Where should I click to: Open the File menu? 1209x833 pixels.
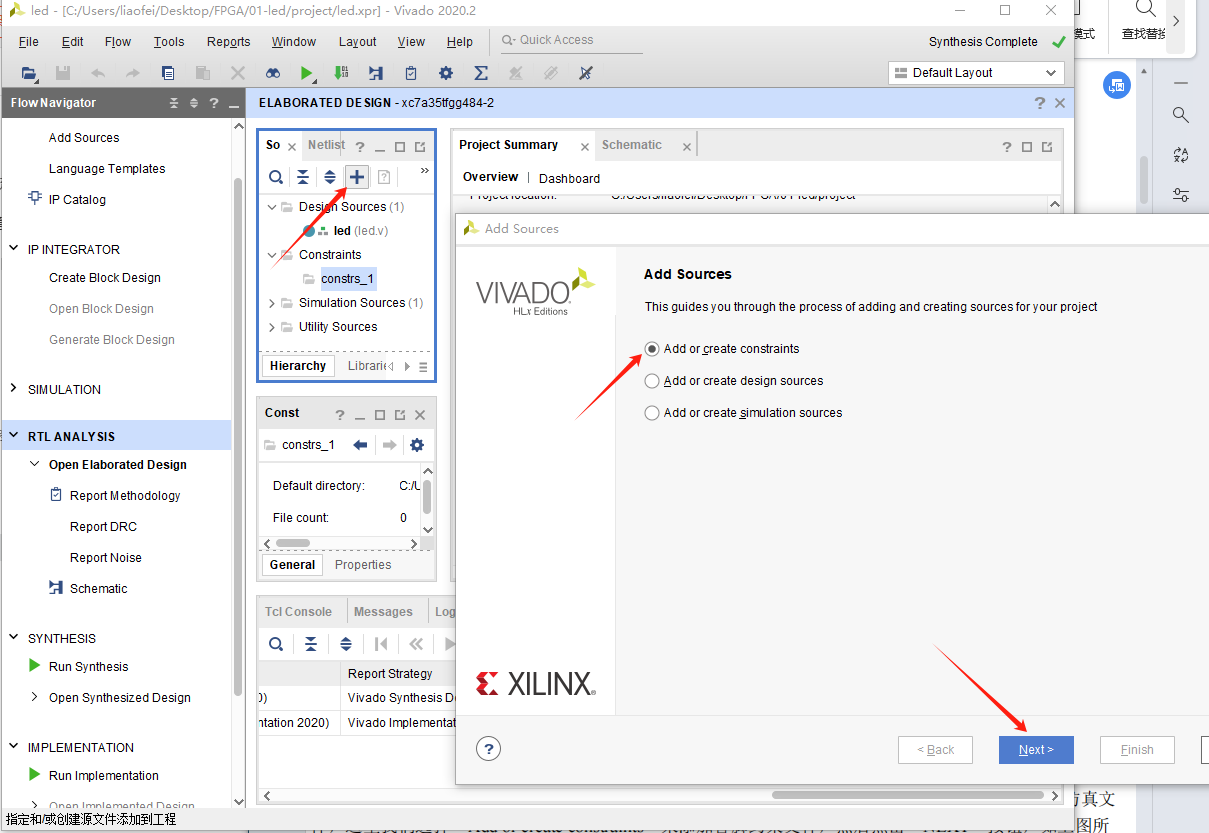click(x=29, y=42)
